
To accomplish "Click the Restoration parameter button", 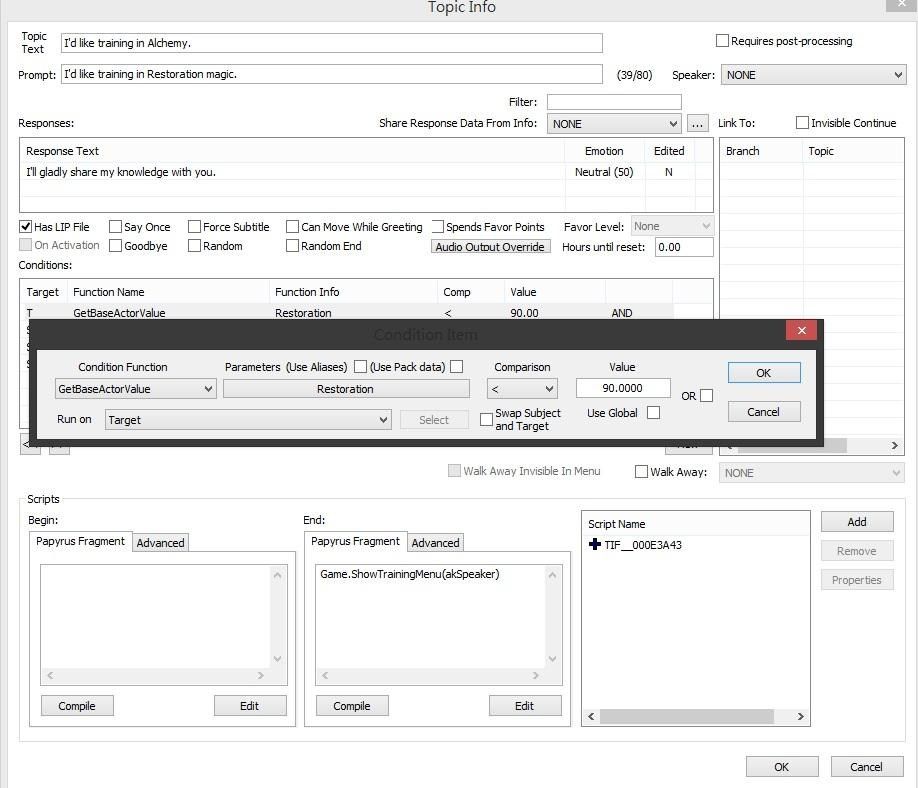I will [346, 389].
